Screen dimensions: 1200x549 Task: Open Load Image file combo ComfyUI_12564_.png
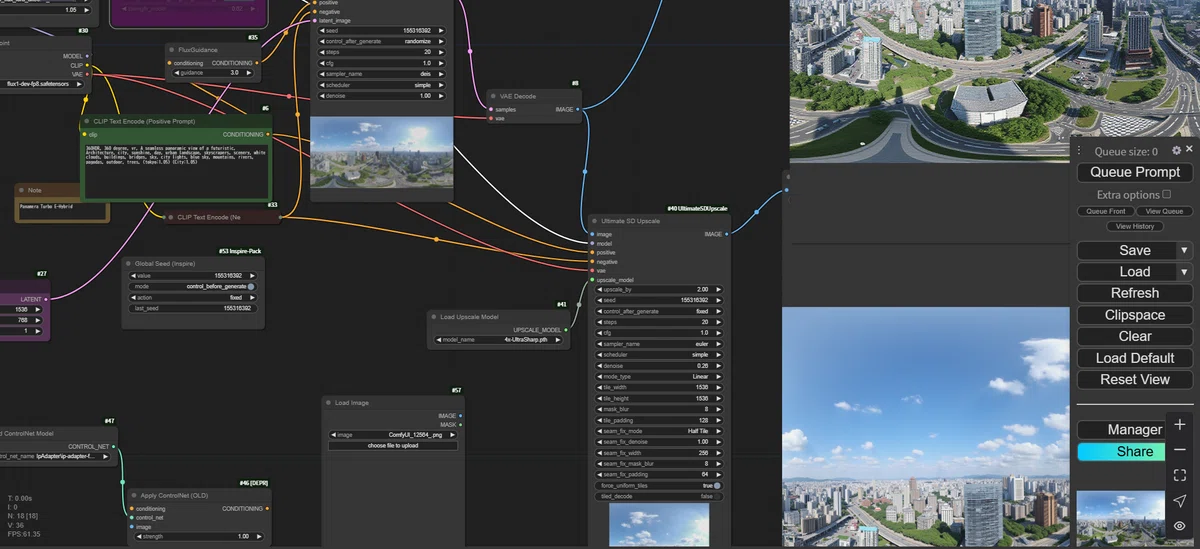pos(393,434)
